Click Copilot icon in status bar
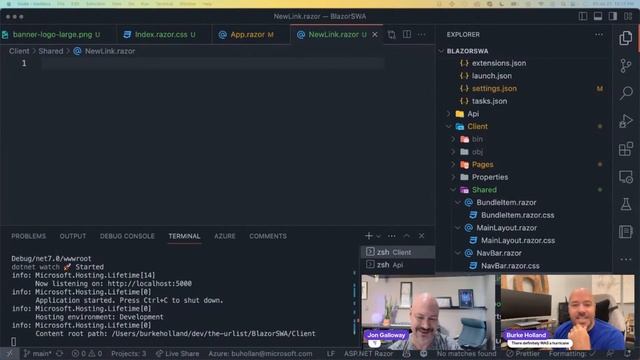640x360 pixels. coord(406,353)
